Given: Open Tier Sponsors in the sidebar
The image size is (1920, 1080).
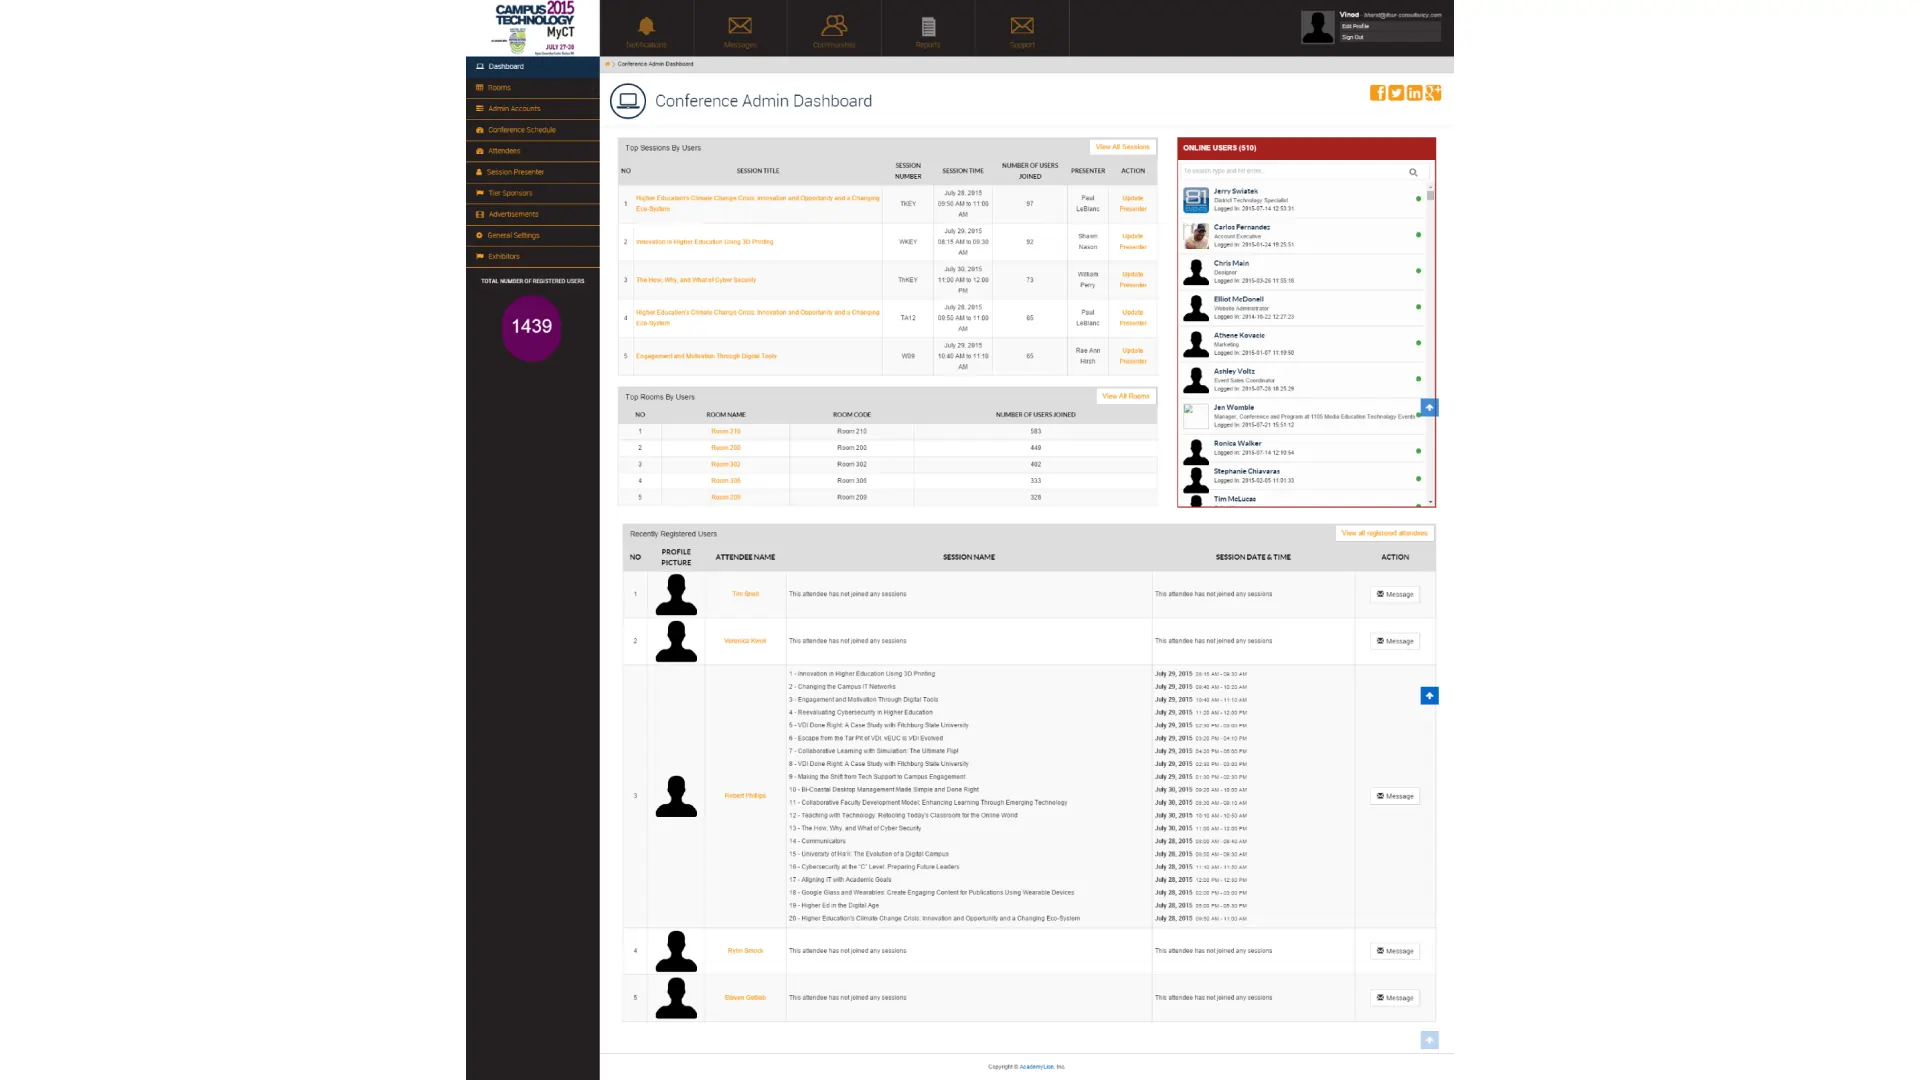Looking at the screenshot, I should [x=532, y=193].
